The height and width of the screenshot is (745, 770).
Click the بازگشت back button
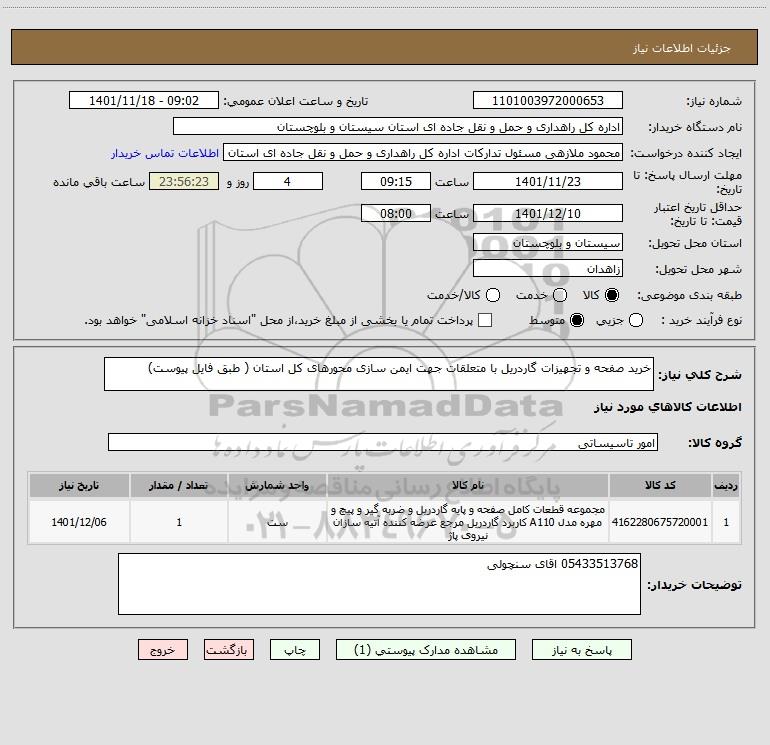(229, 650)
